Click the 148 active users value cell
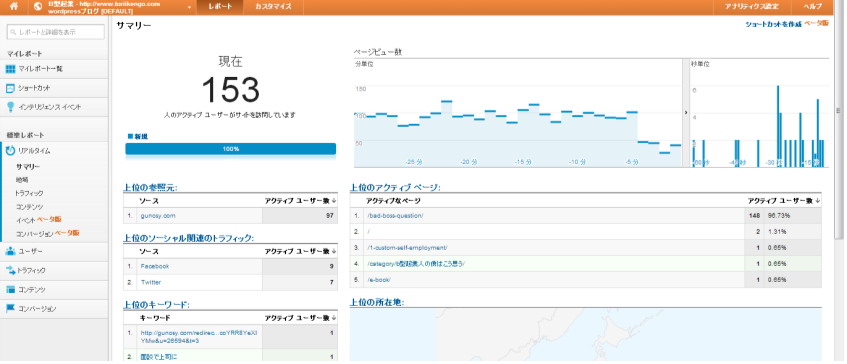Image resolution: width=847 pixels, height=364 pixels. click(754, 216)
